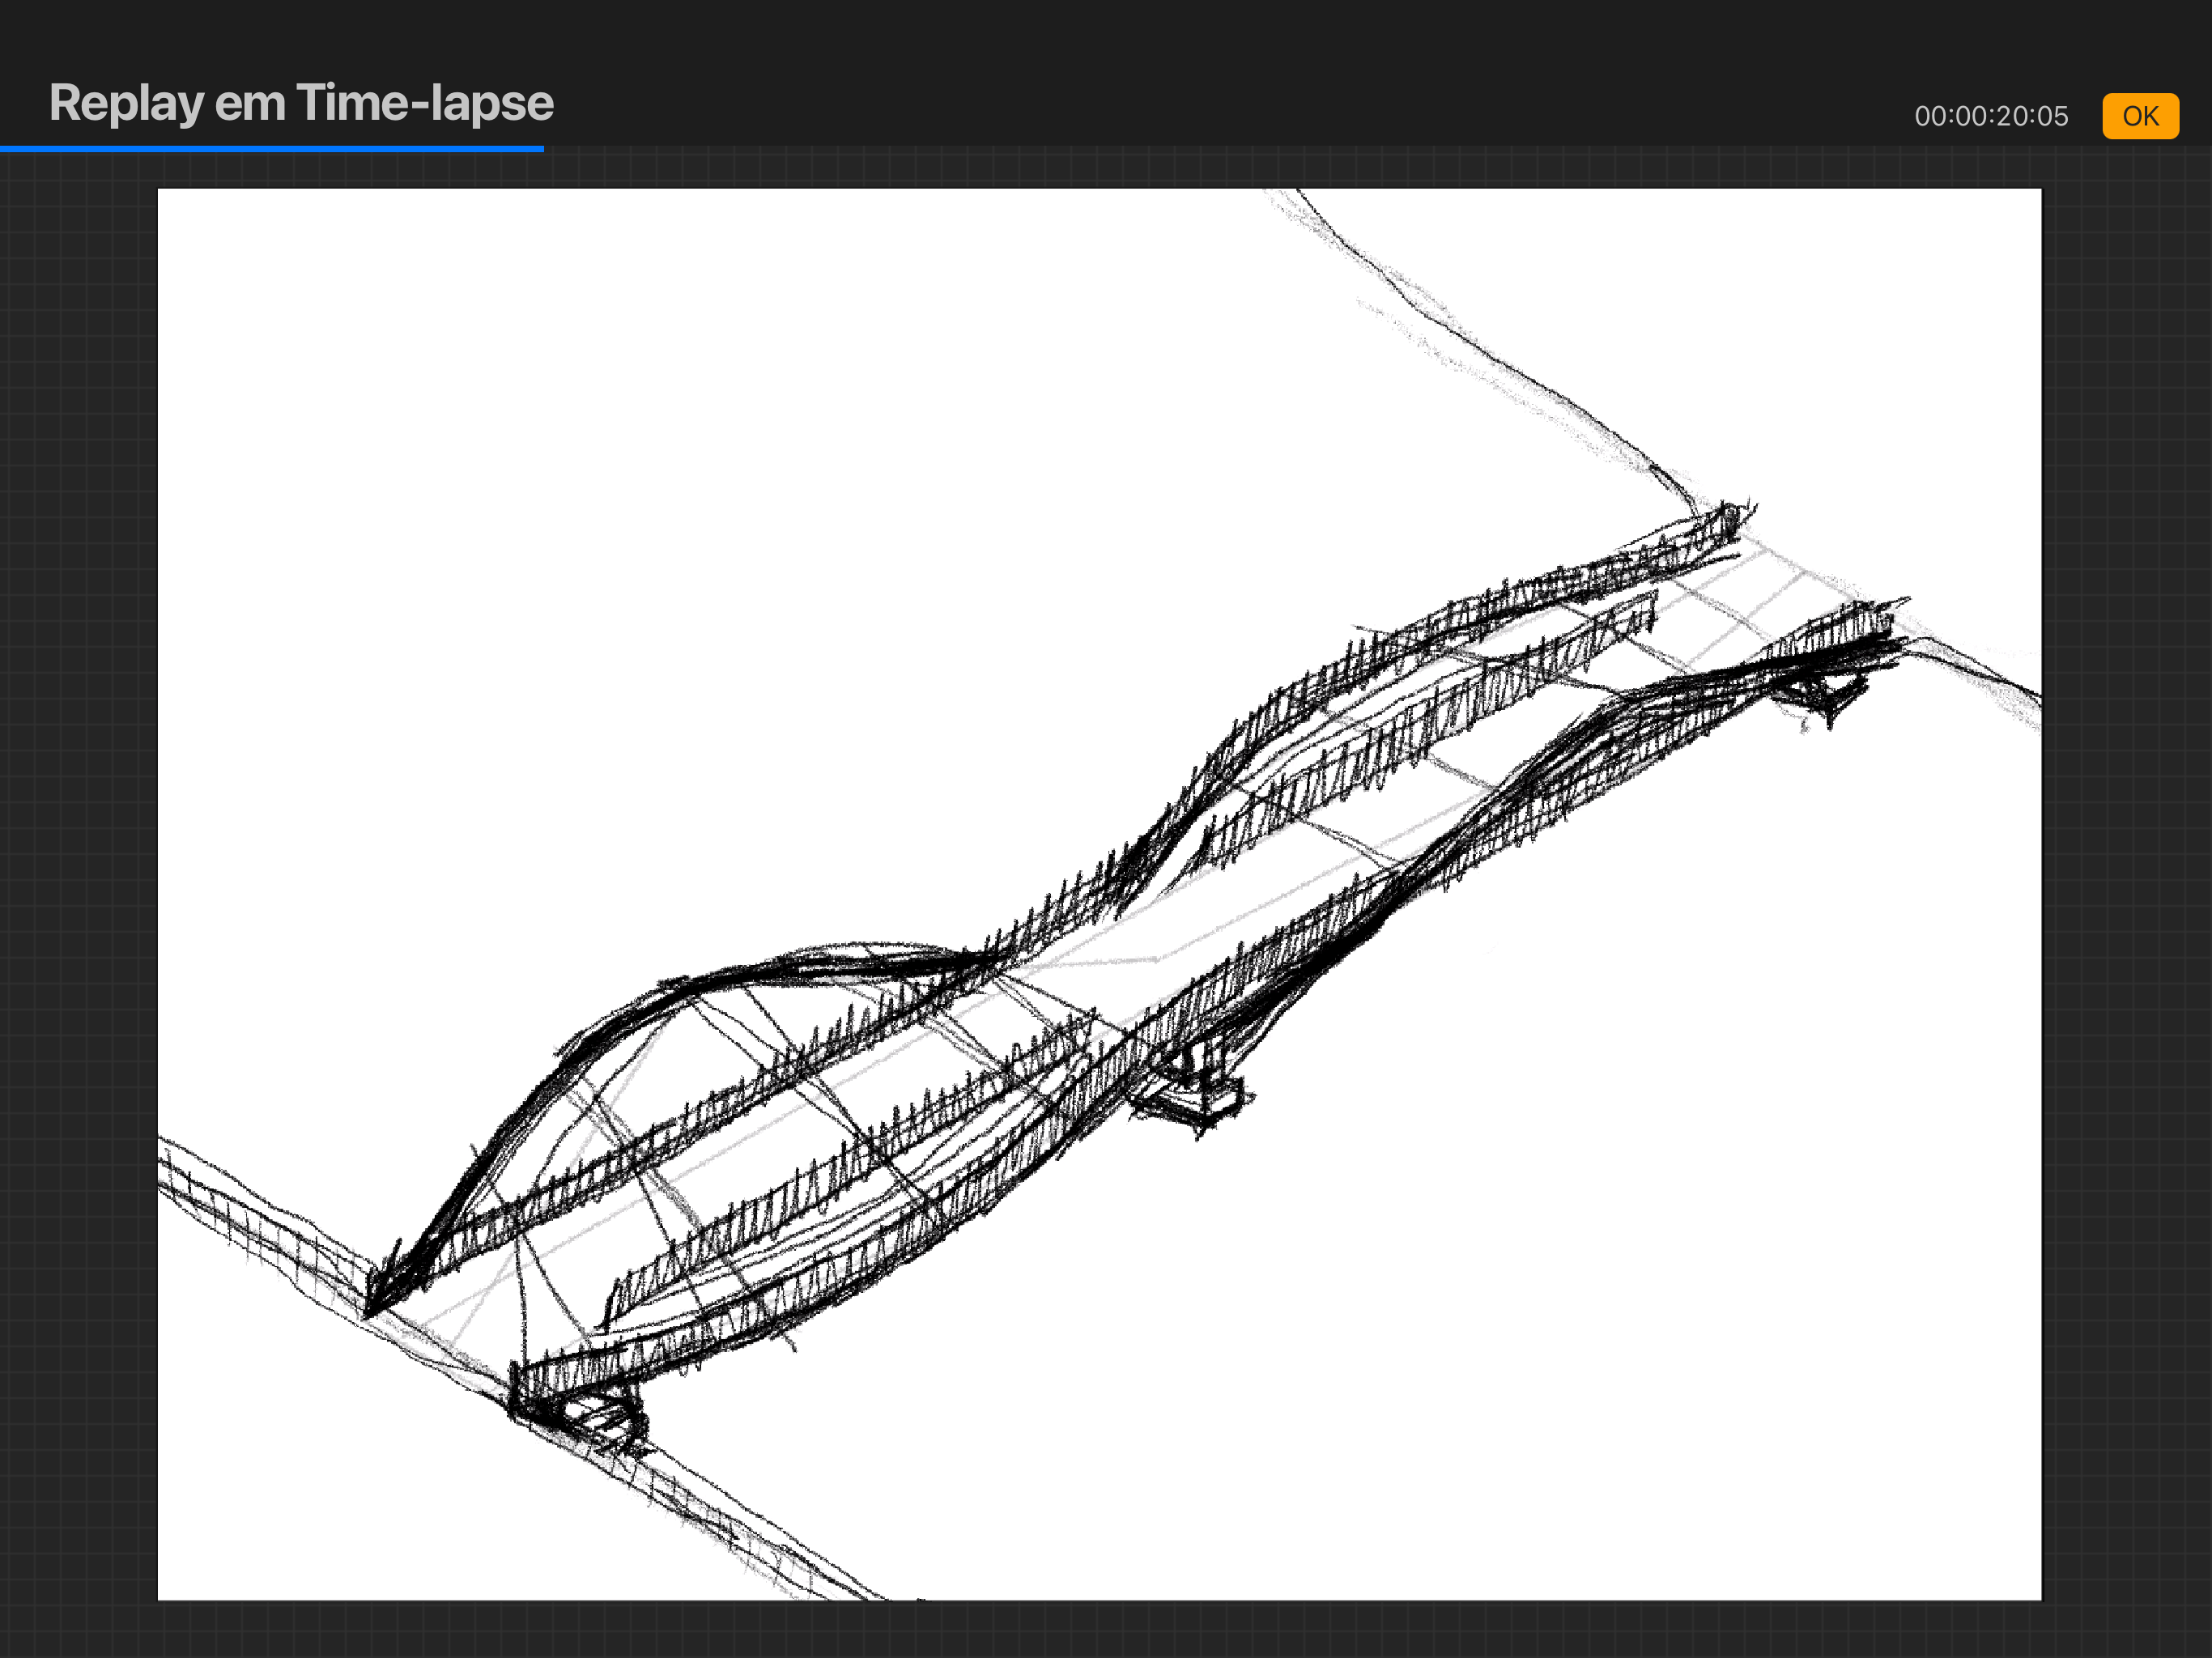Viewport: 2212px width, 1658px height.
Task: Click the bridge sketch replay canvas
Action: [x=1099, y=894]
